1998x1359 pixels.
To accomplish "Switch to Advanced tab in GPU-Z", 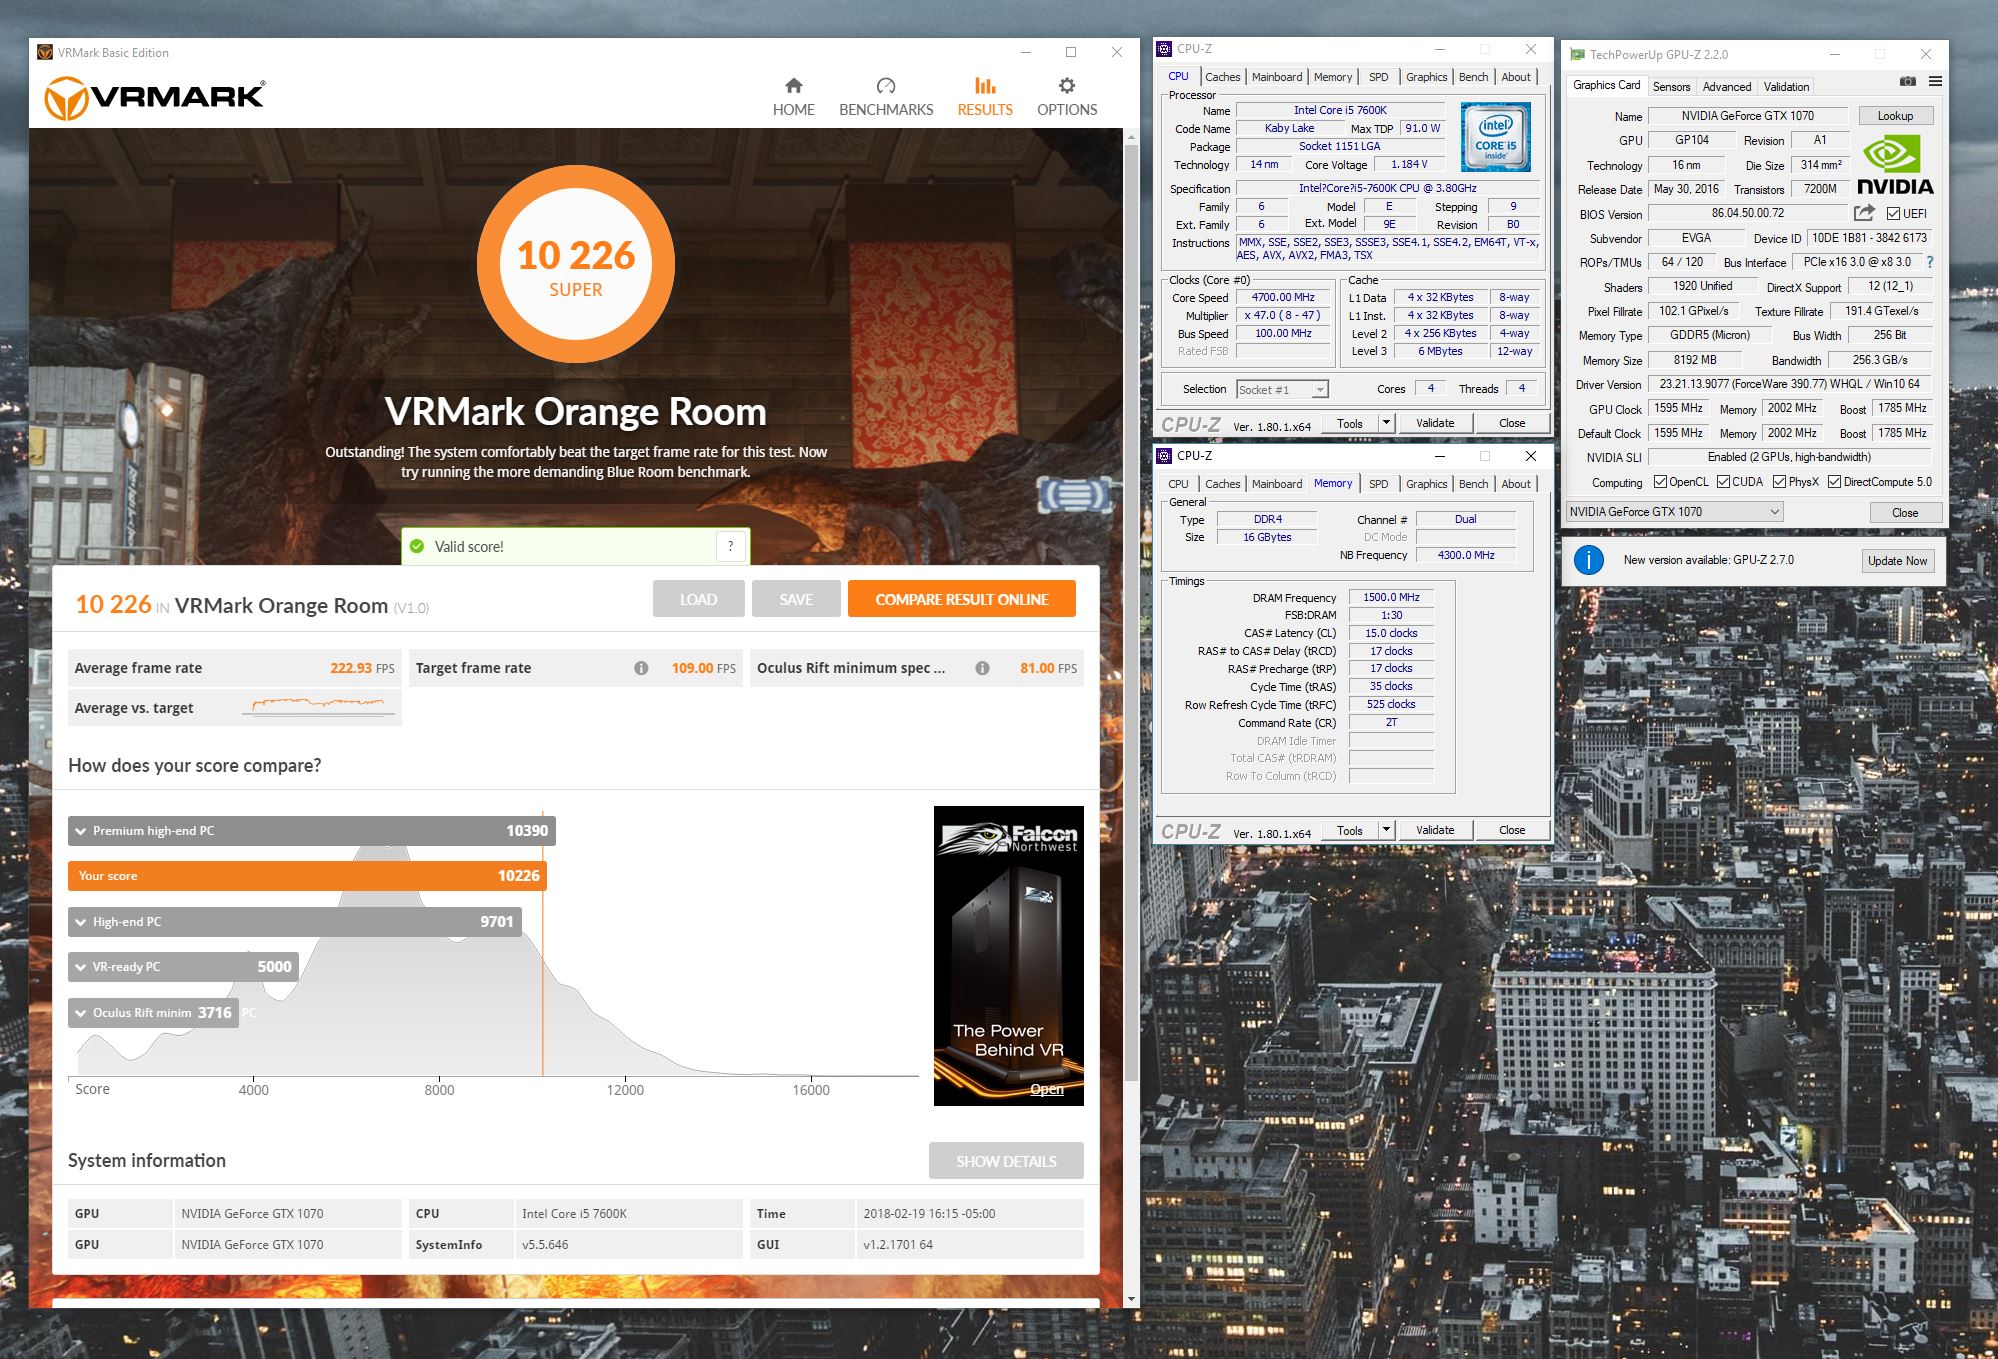I will pyautogui.click(x=1727, y=87).
